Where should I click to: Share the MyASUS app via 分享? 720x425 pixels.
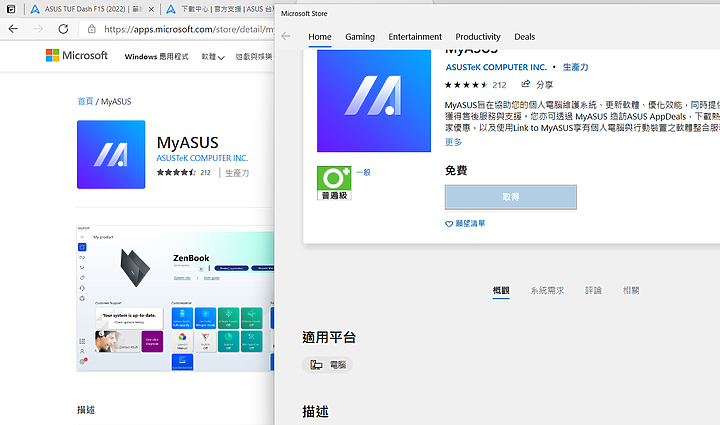537,84
